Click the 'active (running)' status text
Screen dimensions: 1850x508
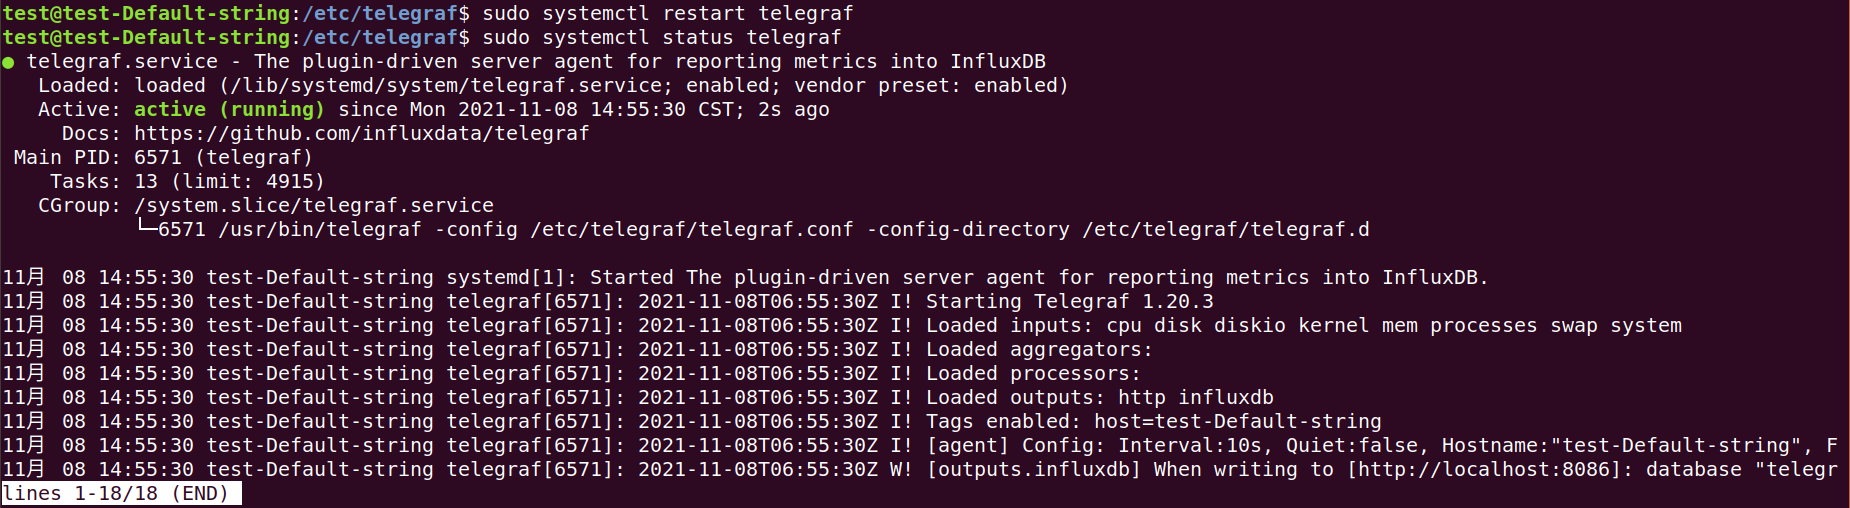229,109
